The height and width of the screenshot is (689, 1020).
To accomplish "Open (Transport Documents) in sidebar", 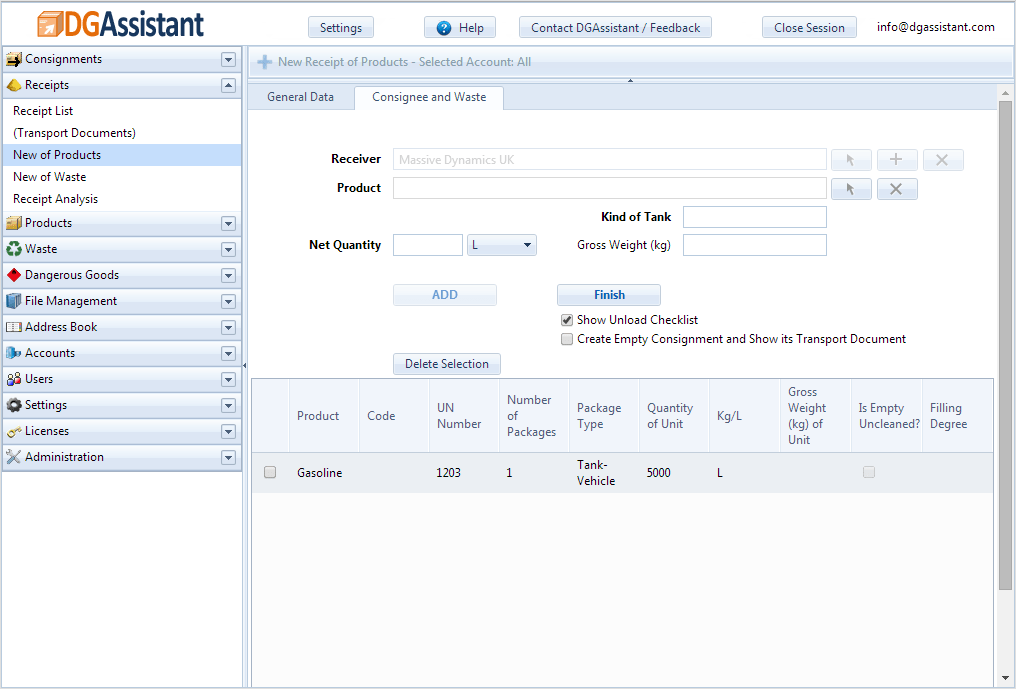I will tap(122, 133).
